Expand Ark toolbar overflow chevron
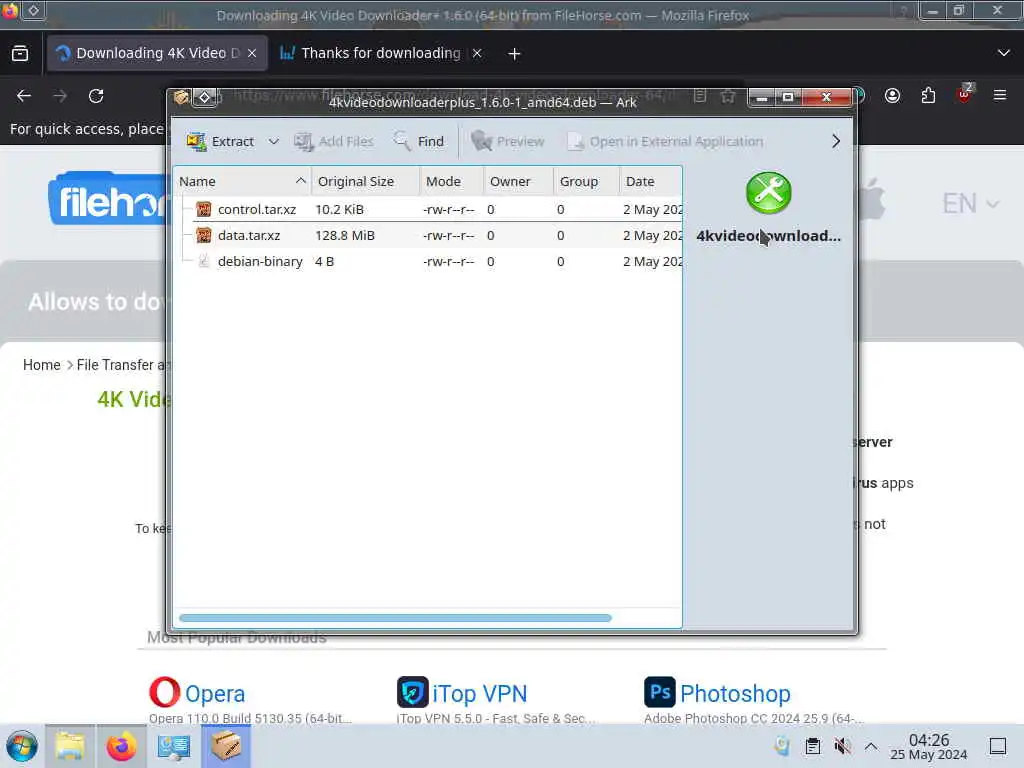The width and height of the screenshot is (1024, 768). coord(836,141)
